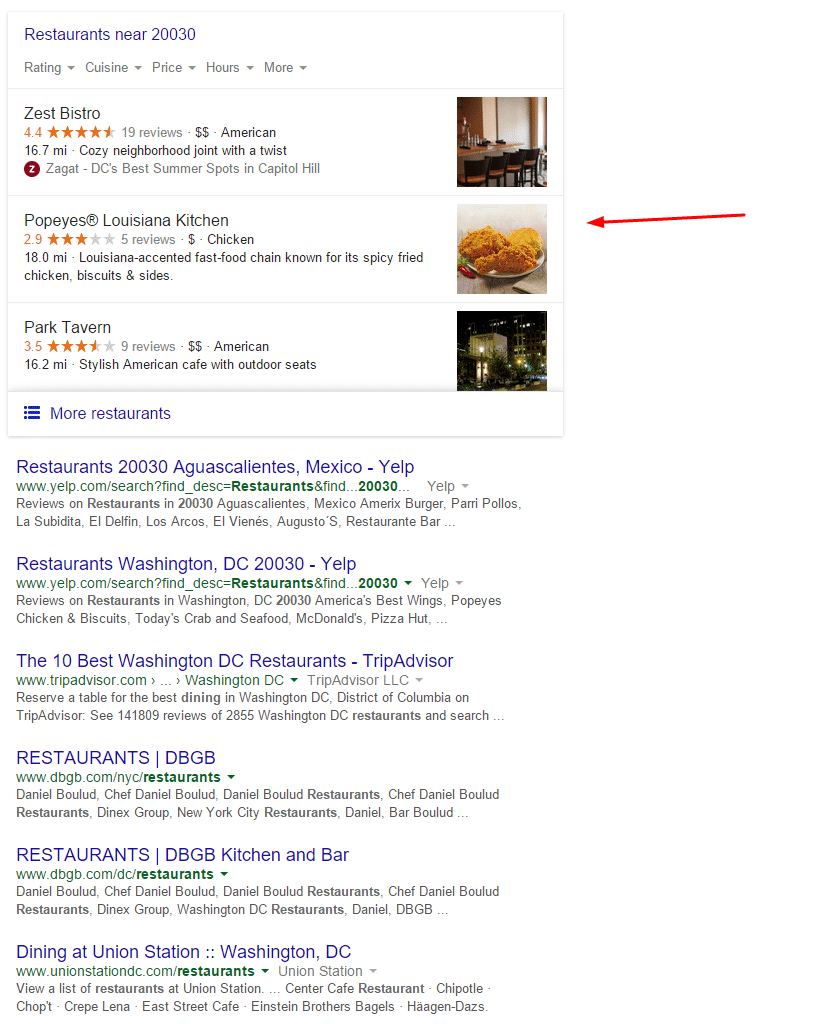Open the Zest Bistro listing
Image resolution: width=815 pixels, height=1024 pixels.
[62, 114]
